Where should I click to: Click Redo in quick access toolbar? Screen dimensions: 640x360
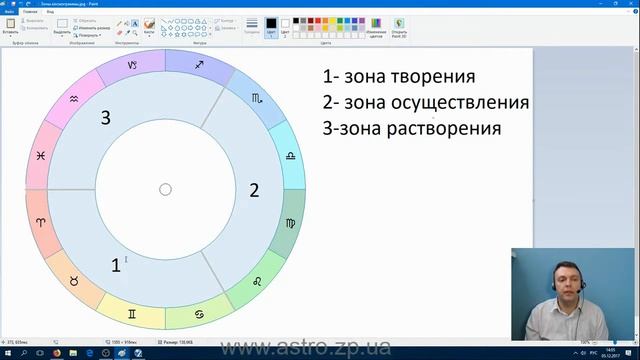tap(28, 4)
